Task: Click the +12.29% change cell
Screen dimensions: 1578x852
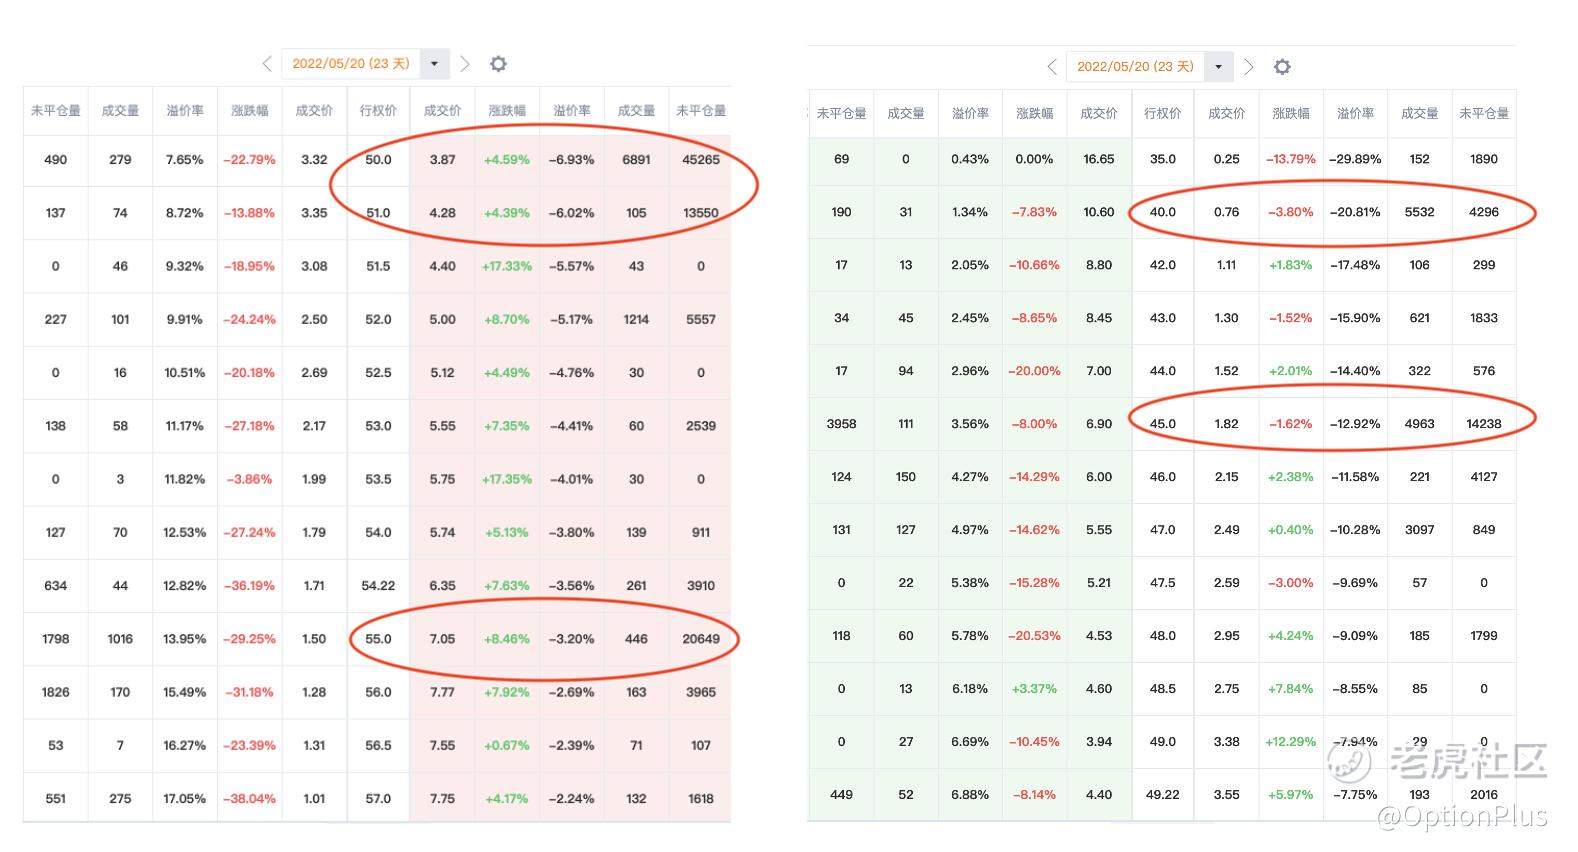Action: tap(1291, 742)
